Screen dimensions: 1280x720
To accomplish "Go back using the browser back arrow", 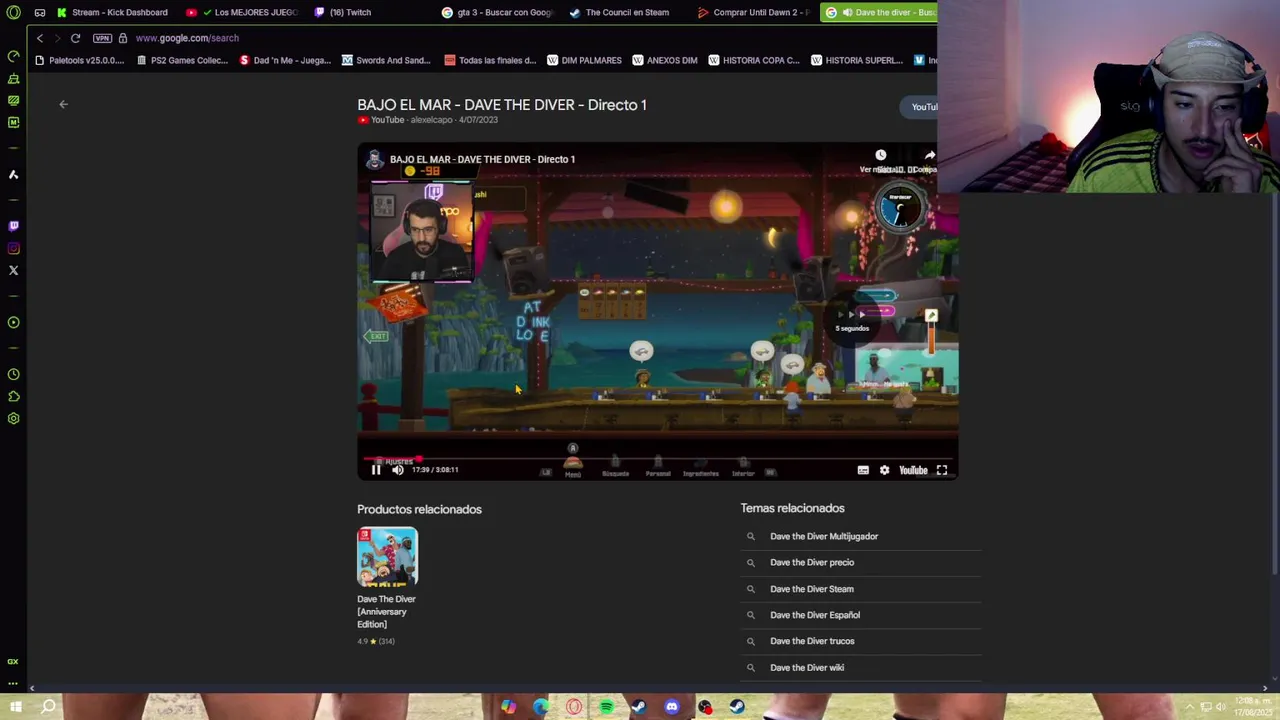I will pyautogui.click(x=39, y=38).
